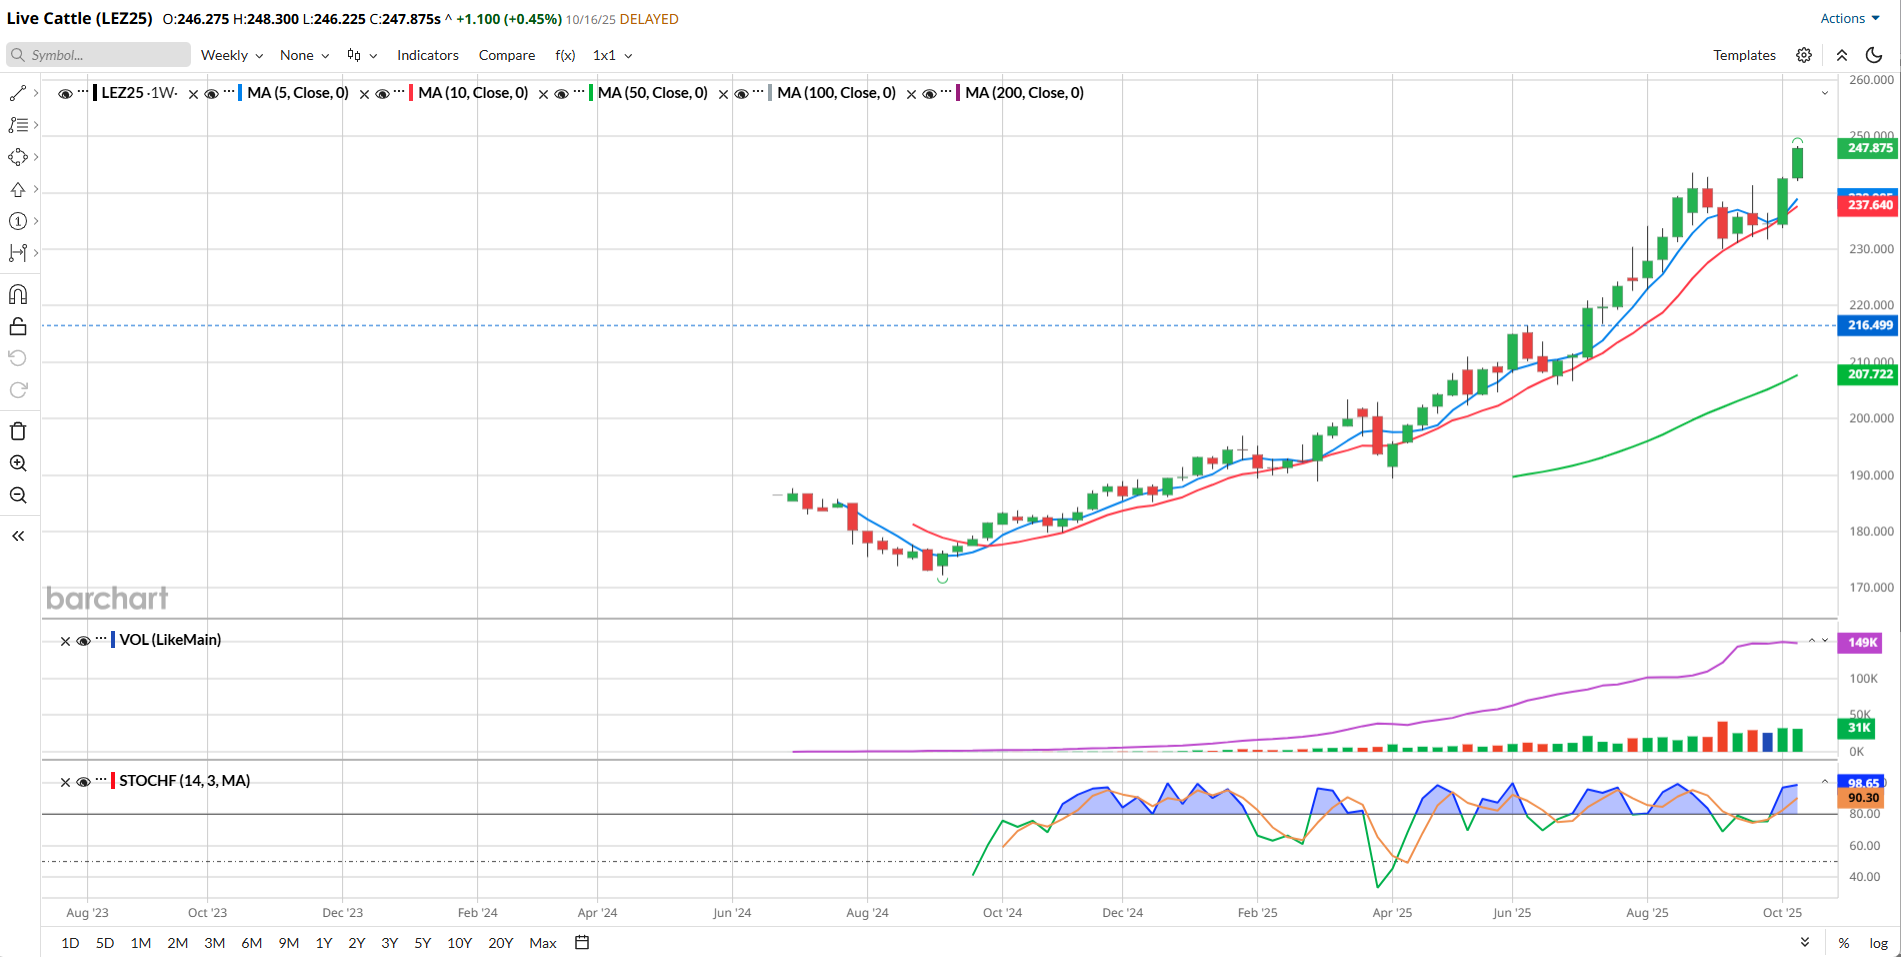Select the magnet snap tool

pos(18,294)
